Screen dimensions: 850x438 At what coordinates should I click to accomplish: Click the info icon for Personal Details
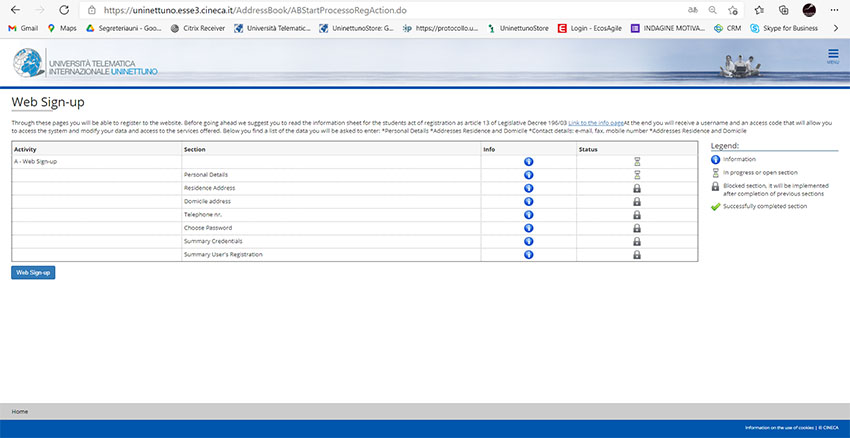[528, 175]
